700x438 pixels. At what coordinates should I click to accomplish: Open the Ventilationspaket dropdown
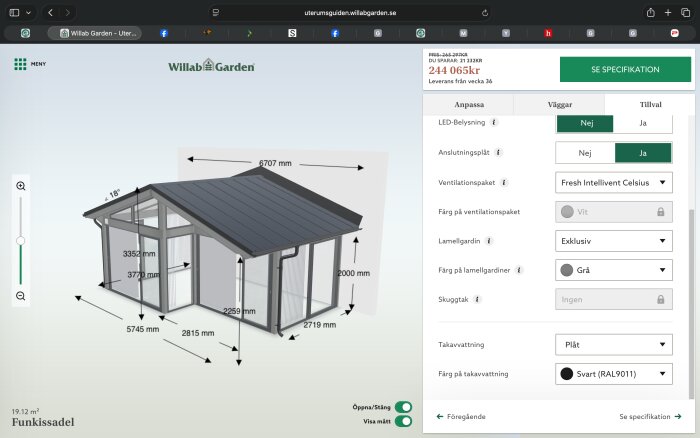[613, 183]
